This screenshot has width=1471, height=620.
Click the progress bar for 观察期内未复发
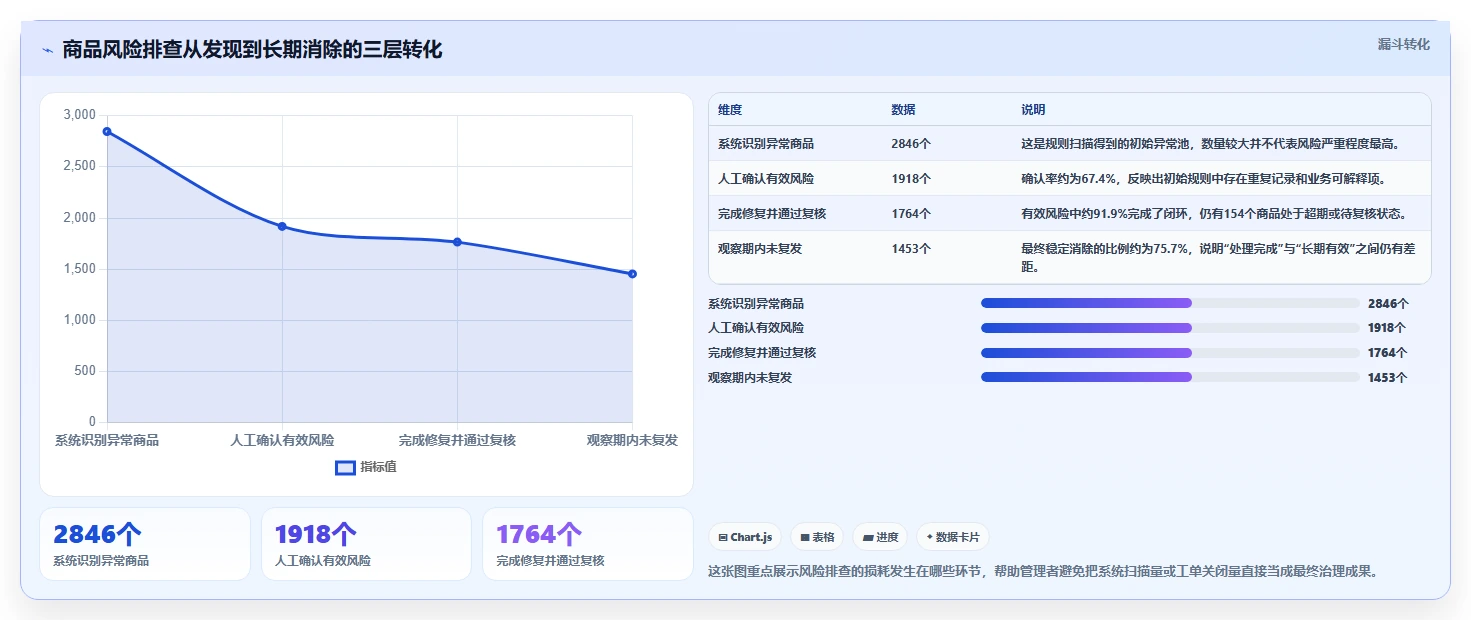tap(1170, 377)
